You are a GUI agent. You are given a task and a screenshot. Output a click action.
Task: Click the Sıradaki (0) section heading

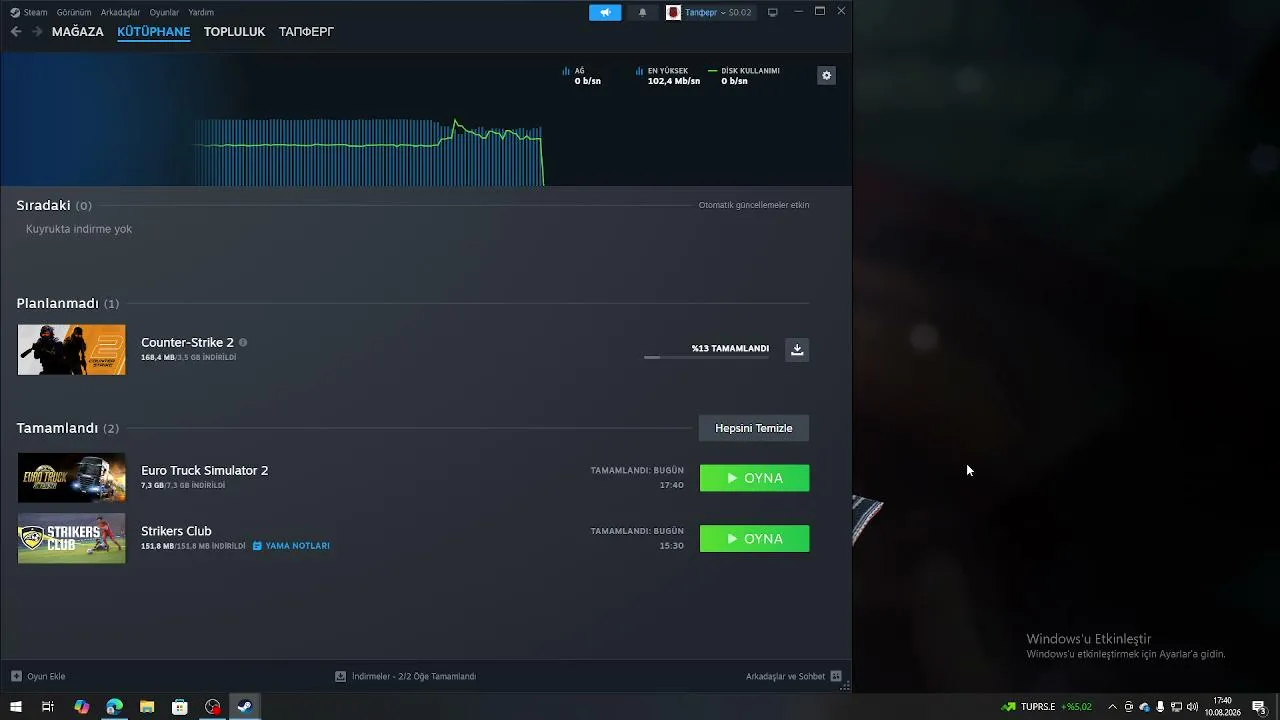coord(54,205)
